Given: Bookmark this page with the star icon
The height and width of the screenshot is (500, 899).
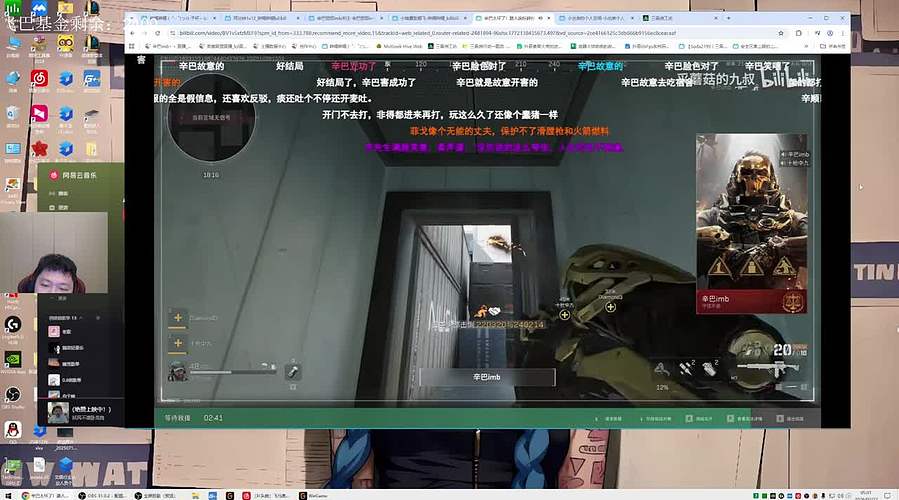Looking at the screenshot, I should [x=781, y=33].
